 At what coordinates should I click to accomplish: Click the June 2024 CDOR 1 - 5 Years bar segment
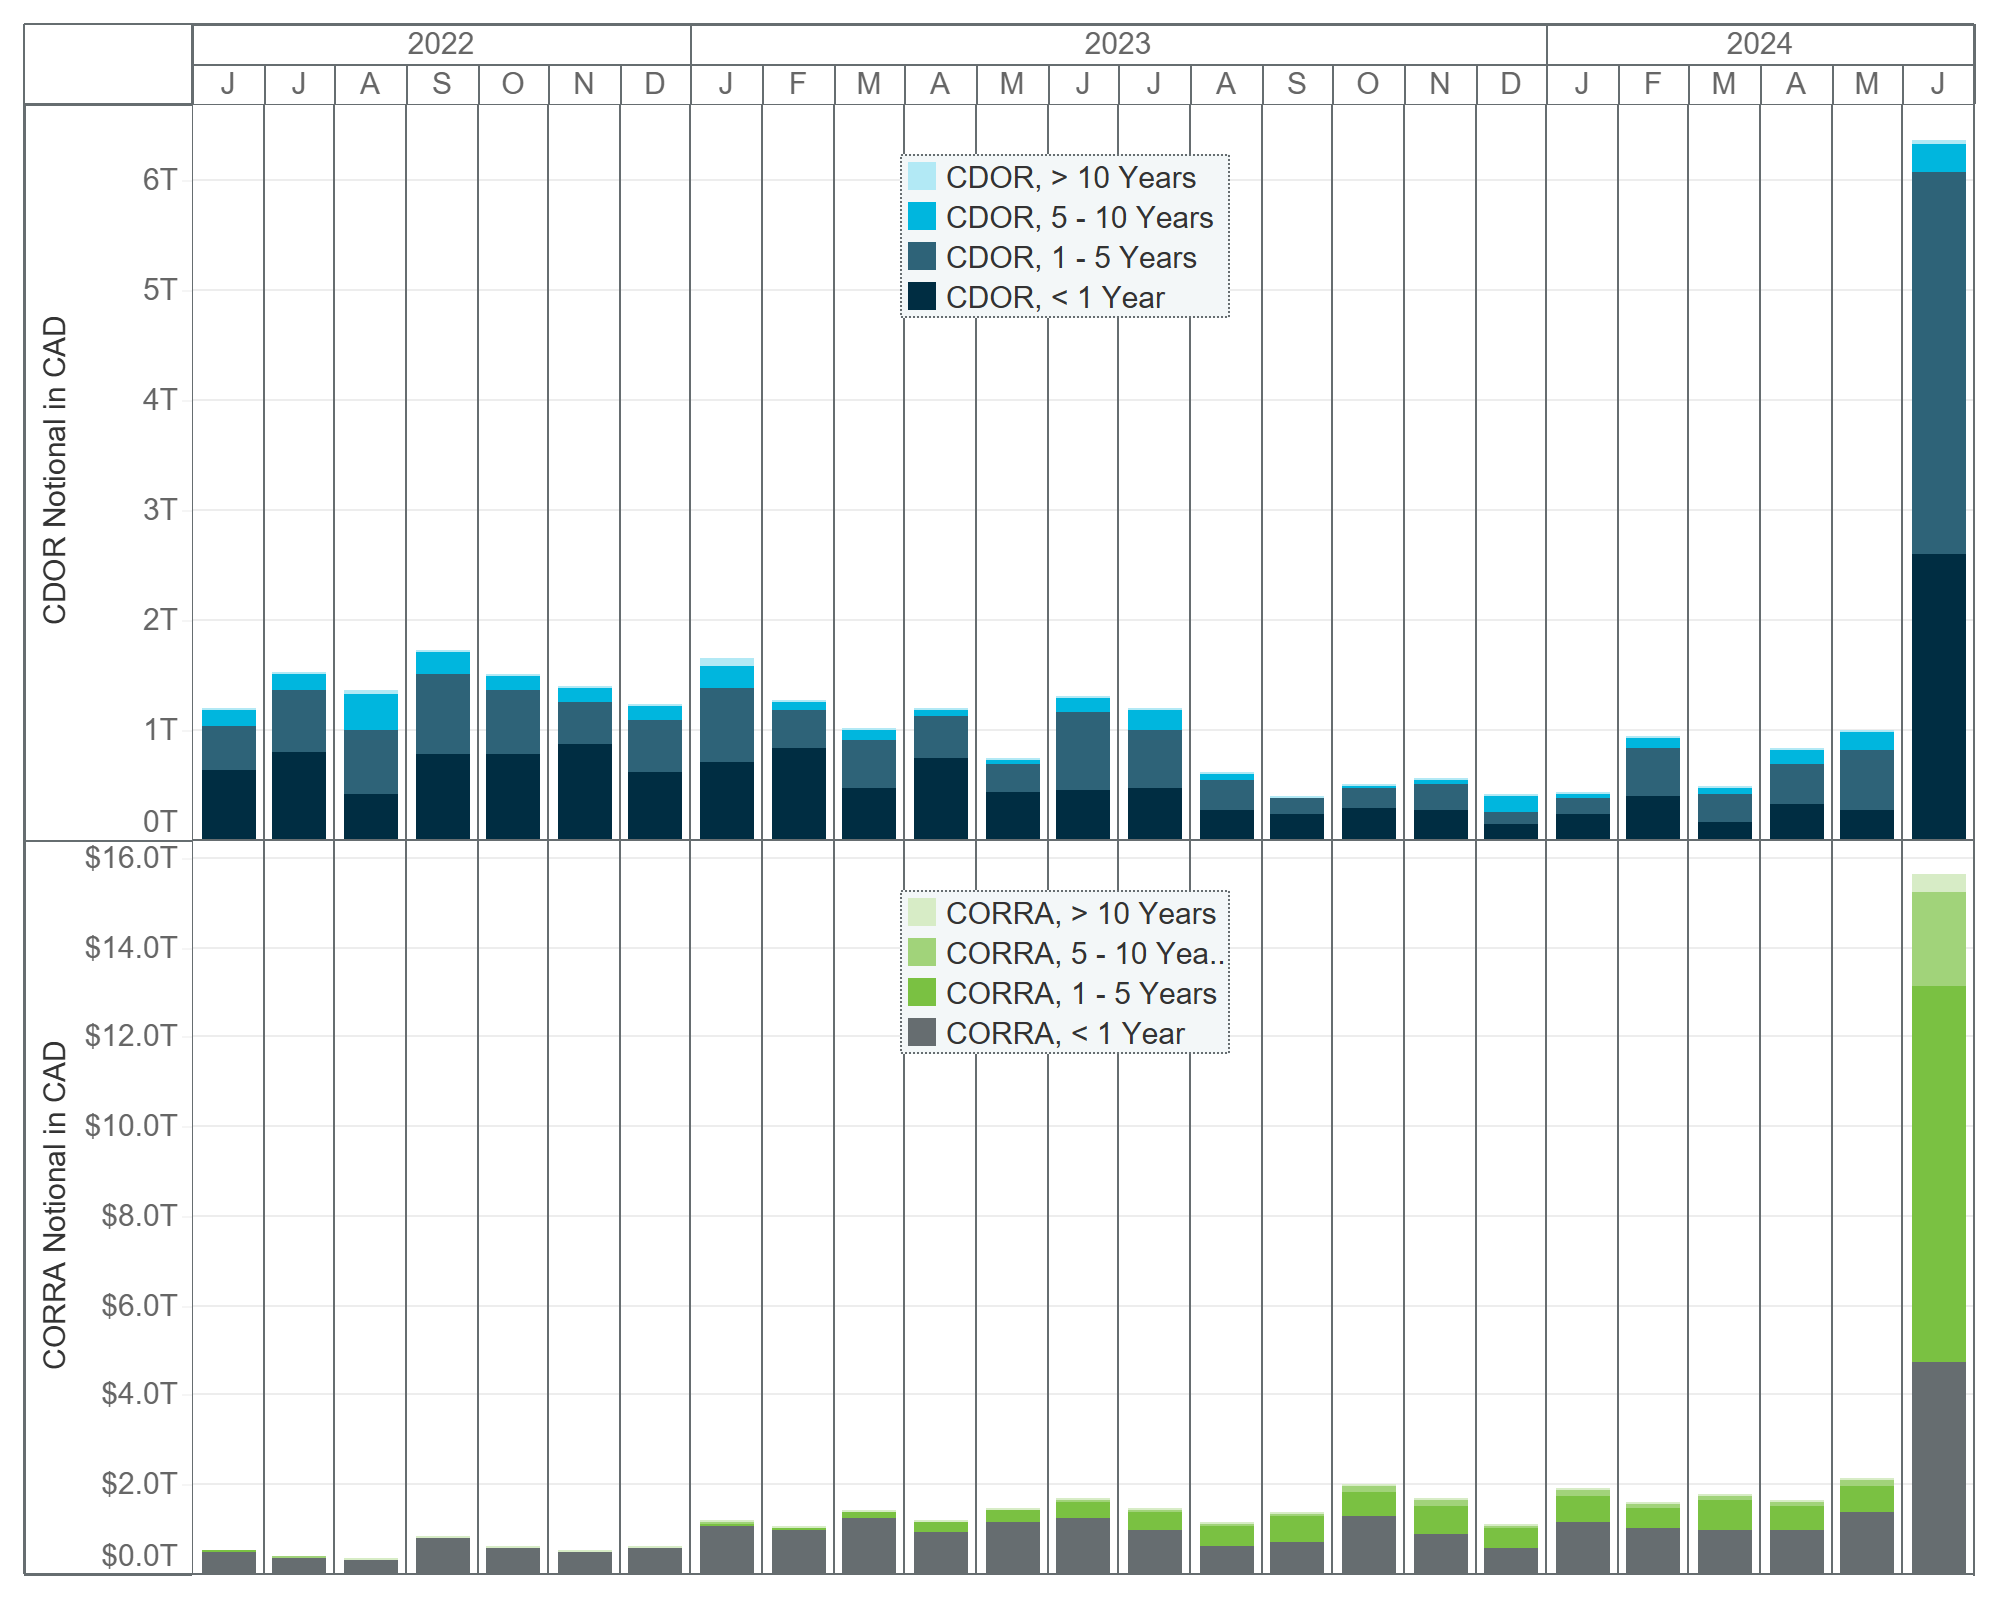1939,363
